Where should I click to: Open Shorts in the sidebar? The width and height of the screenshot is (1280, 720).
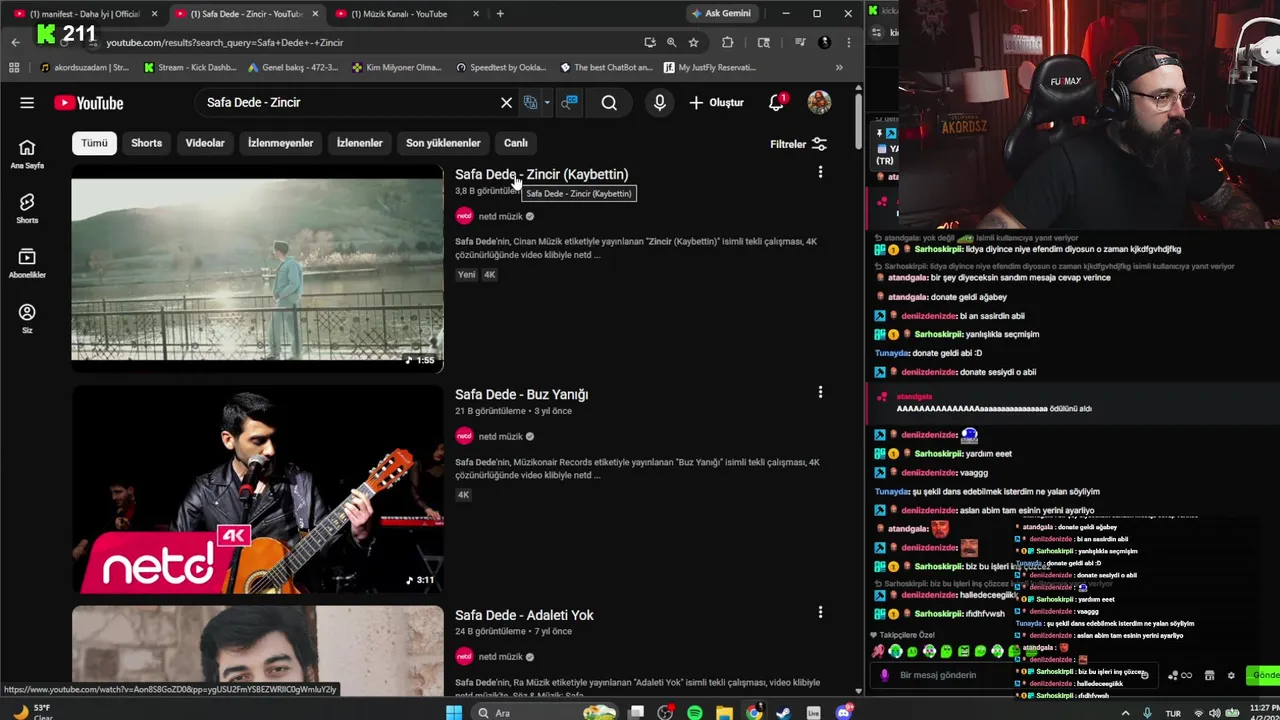pyautogui.click(x=27, y=209)
